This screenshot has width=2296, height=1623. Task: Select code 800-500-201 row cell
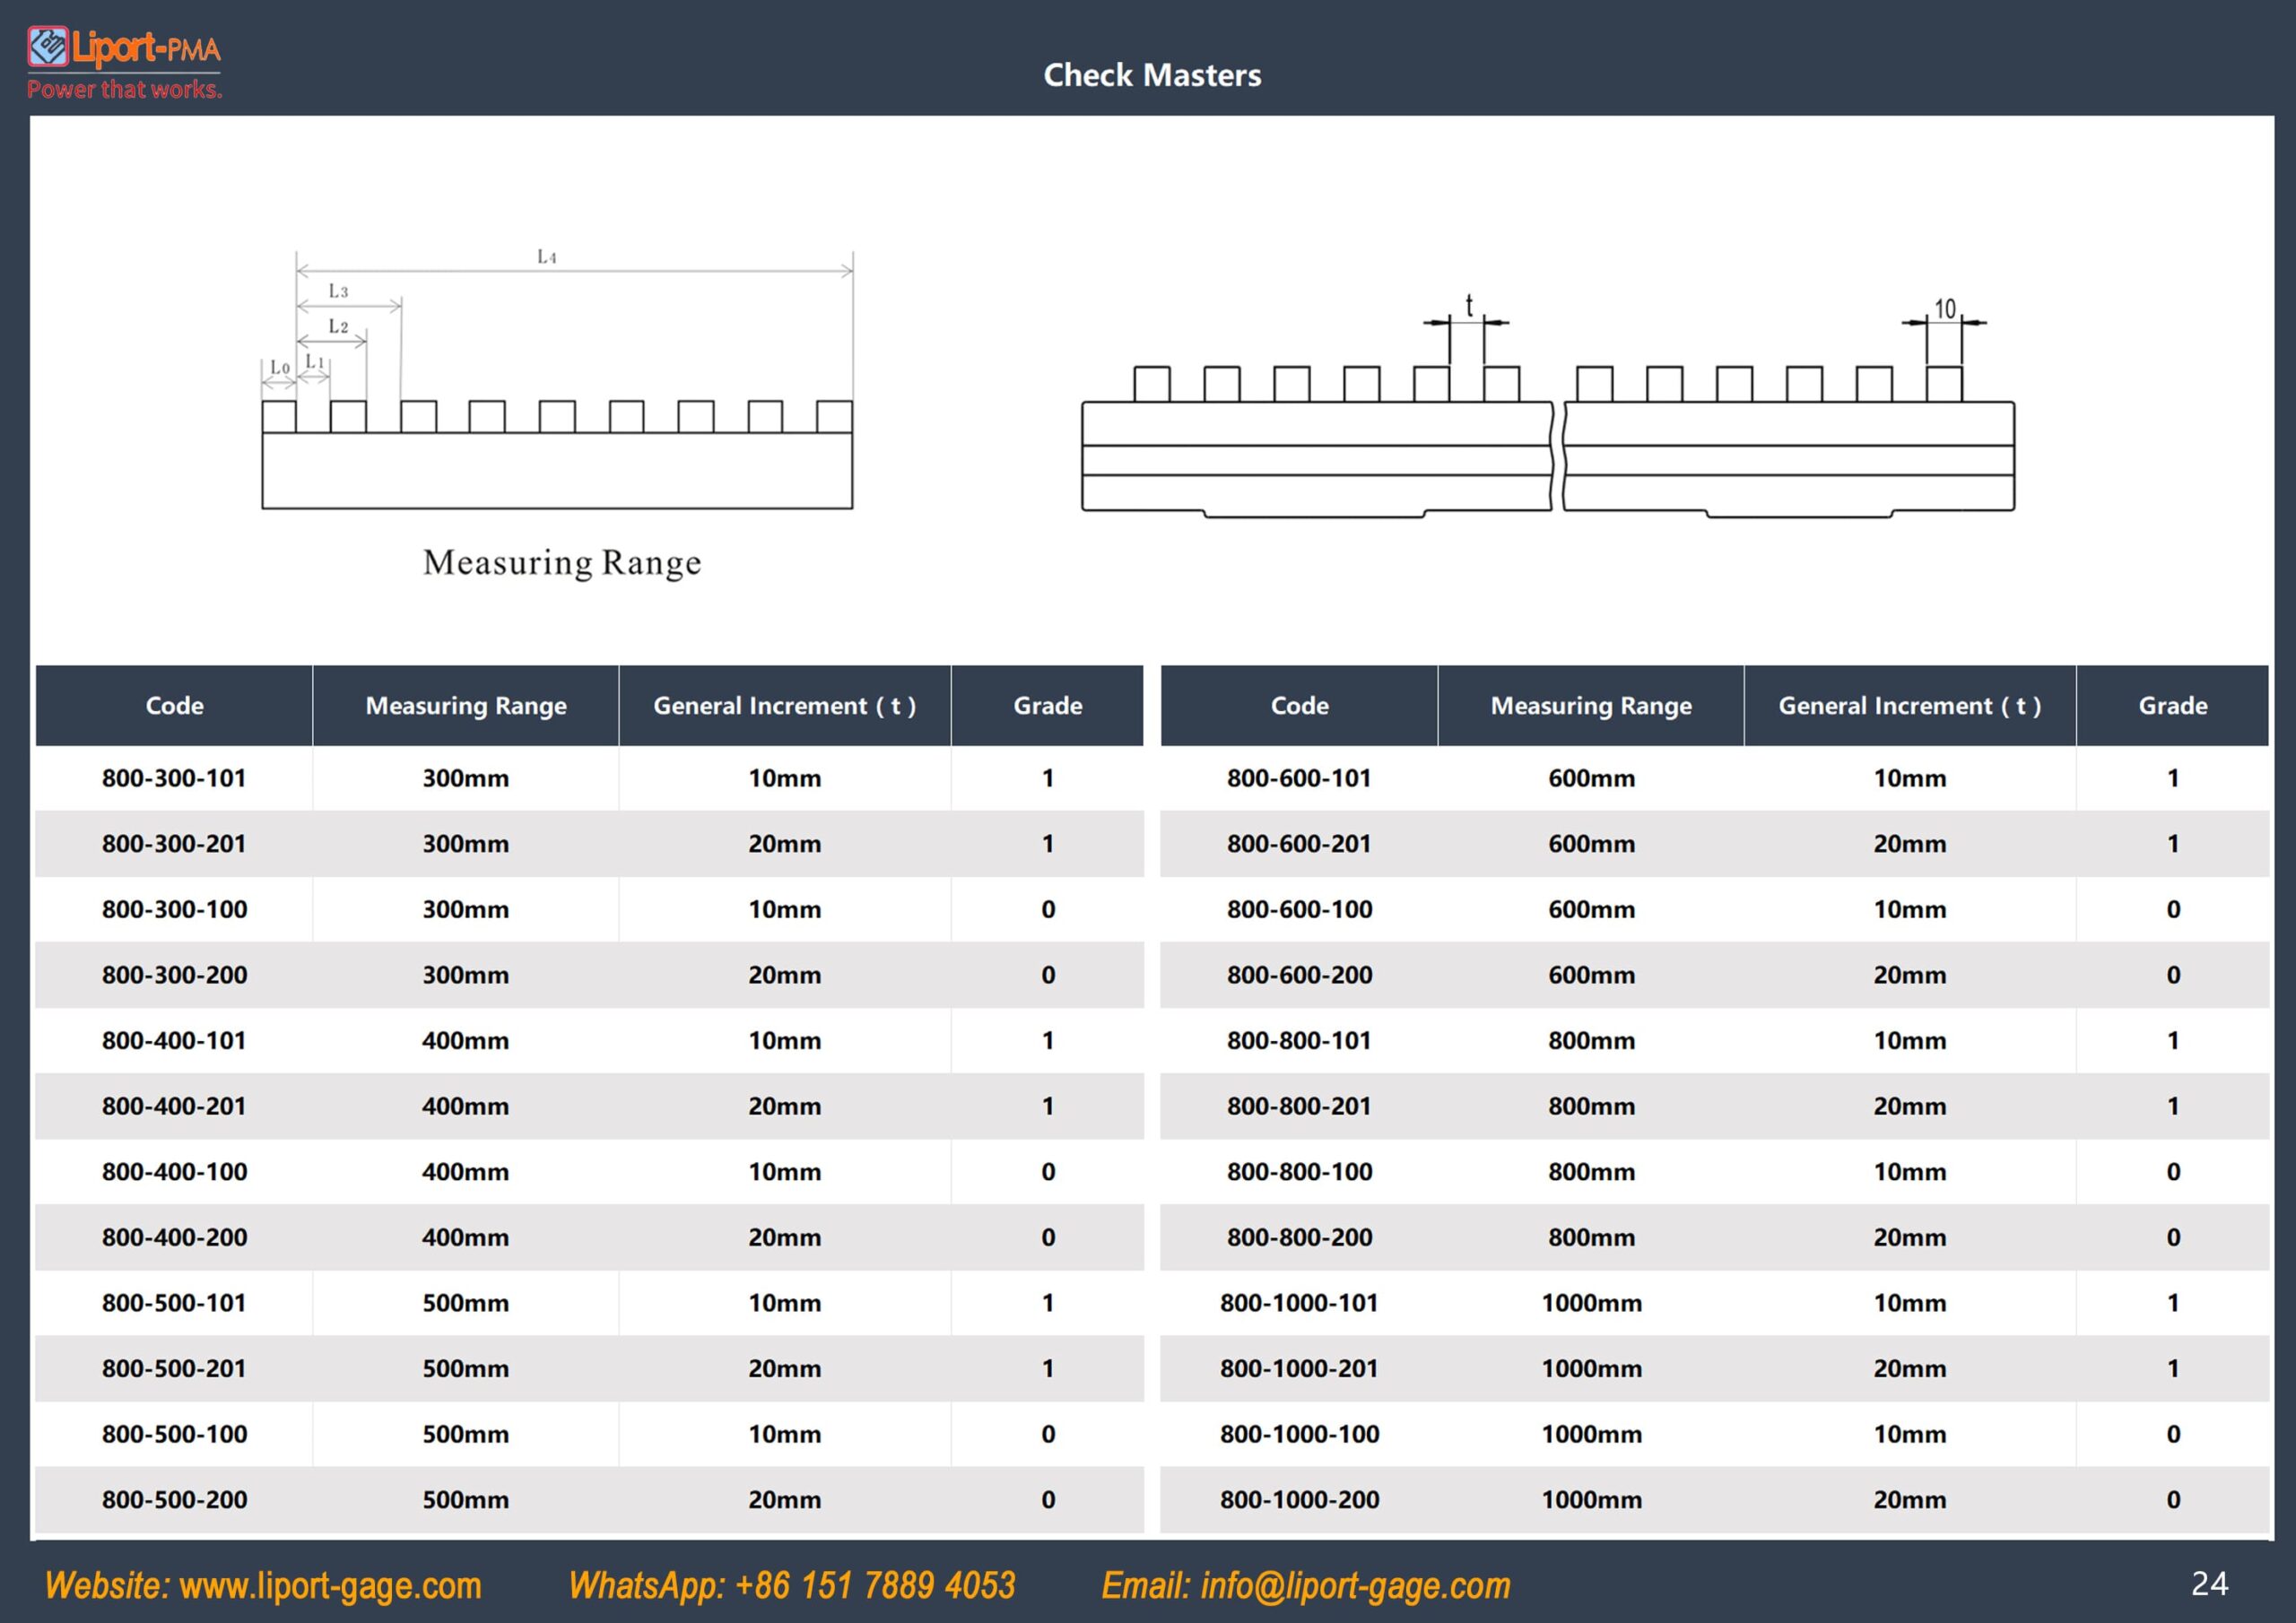pos(174,1369)
